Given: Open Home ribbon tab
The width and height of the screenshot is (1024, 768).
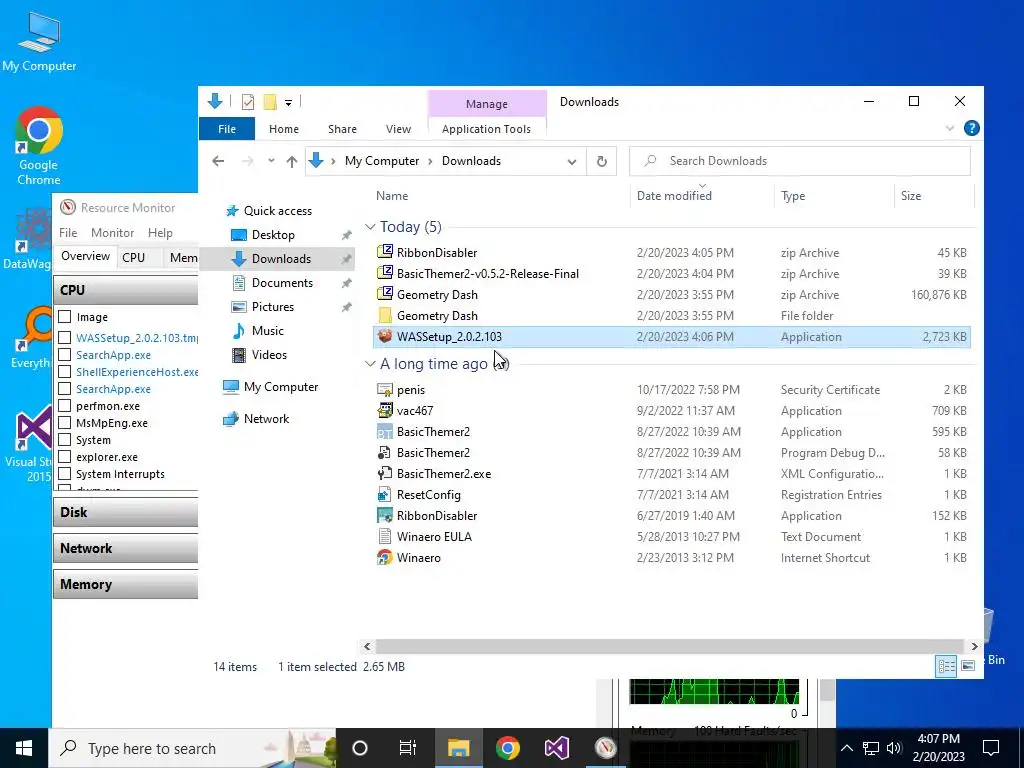Looking at the screenshot, I should [x=283, y=129].
